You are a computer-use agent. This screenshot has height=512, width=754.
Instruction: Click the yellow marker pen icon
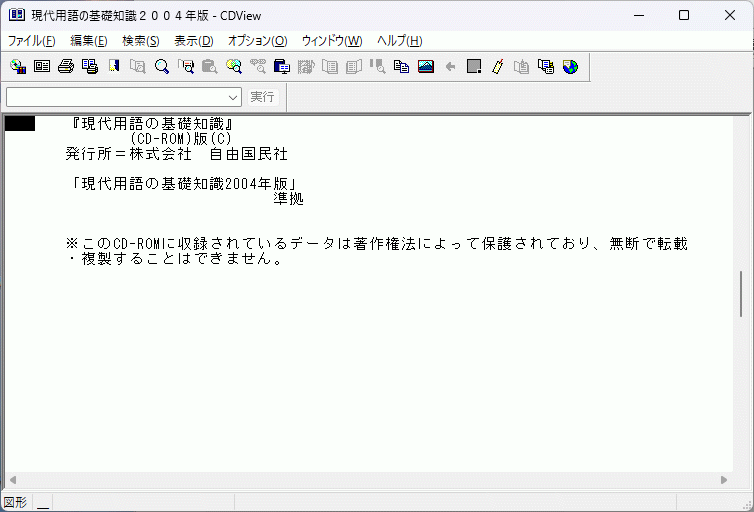pos(498,66)
